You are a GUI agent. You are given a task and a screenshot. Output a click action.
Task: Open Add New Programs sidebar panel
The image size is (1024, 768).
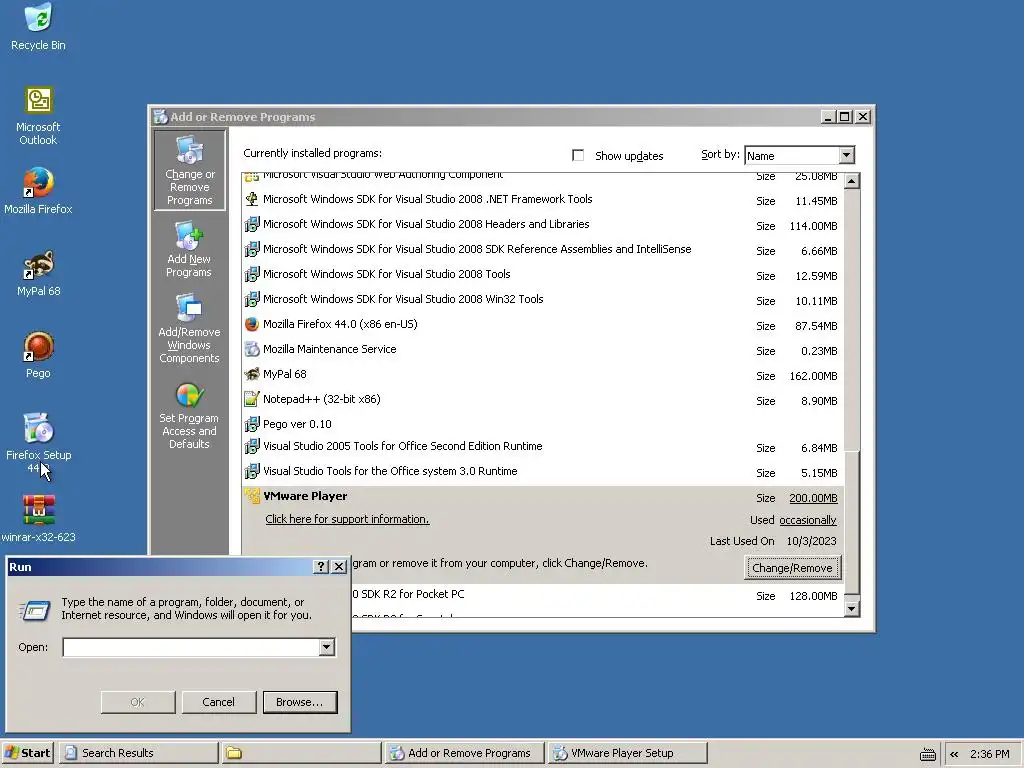(x=189, y=249)
